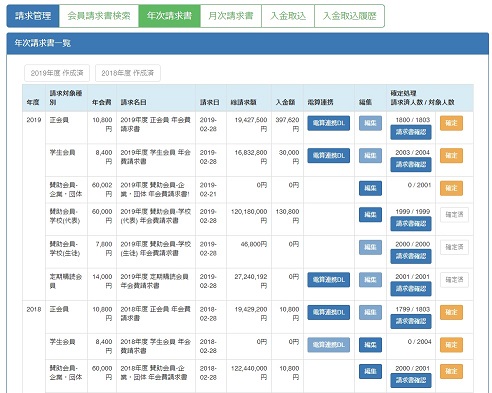
Task: Download 電算連携DL for 2019 正会員
Action: (329, 123)
